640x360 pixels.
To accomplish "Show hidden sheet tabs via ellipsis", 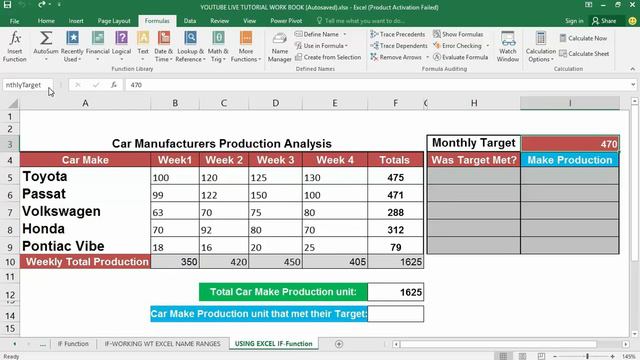I will pos(43,344).
